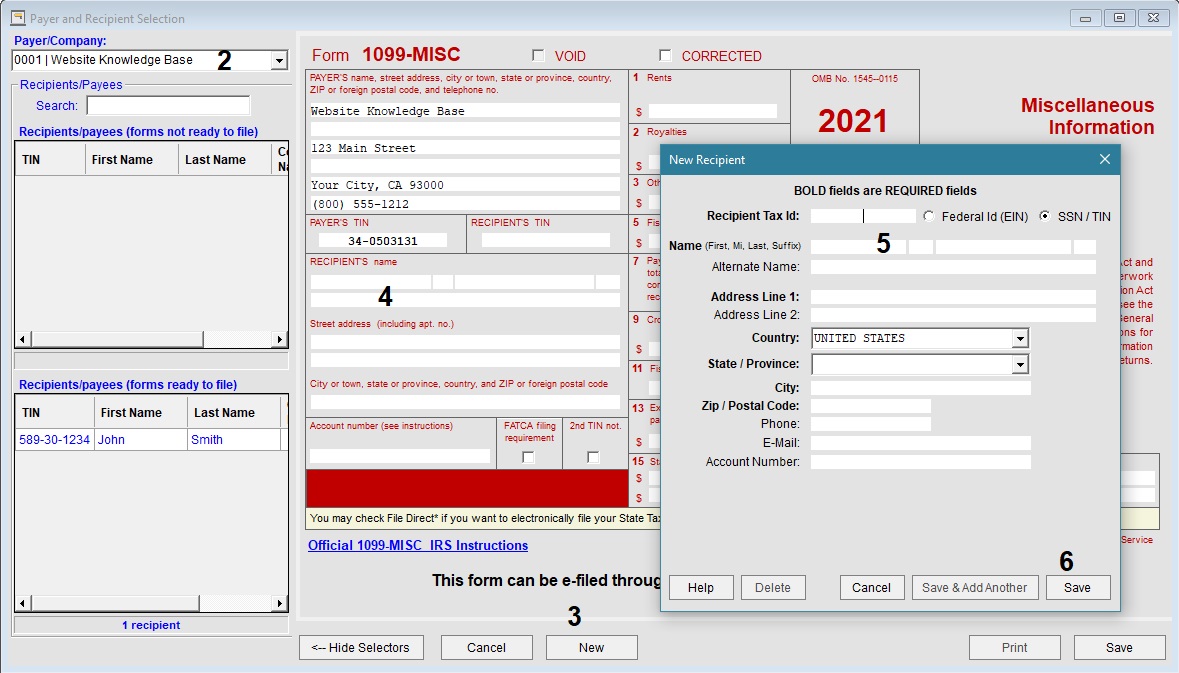Click Help in New Recipient dialog
Screen dimensions: 1179x673
701,587
